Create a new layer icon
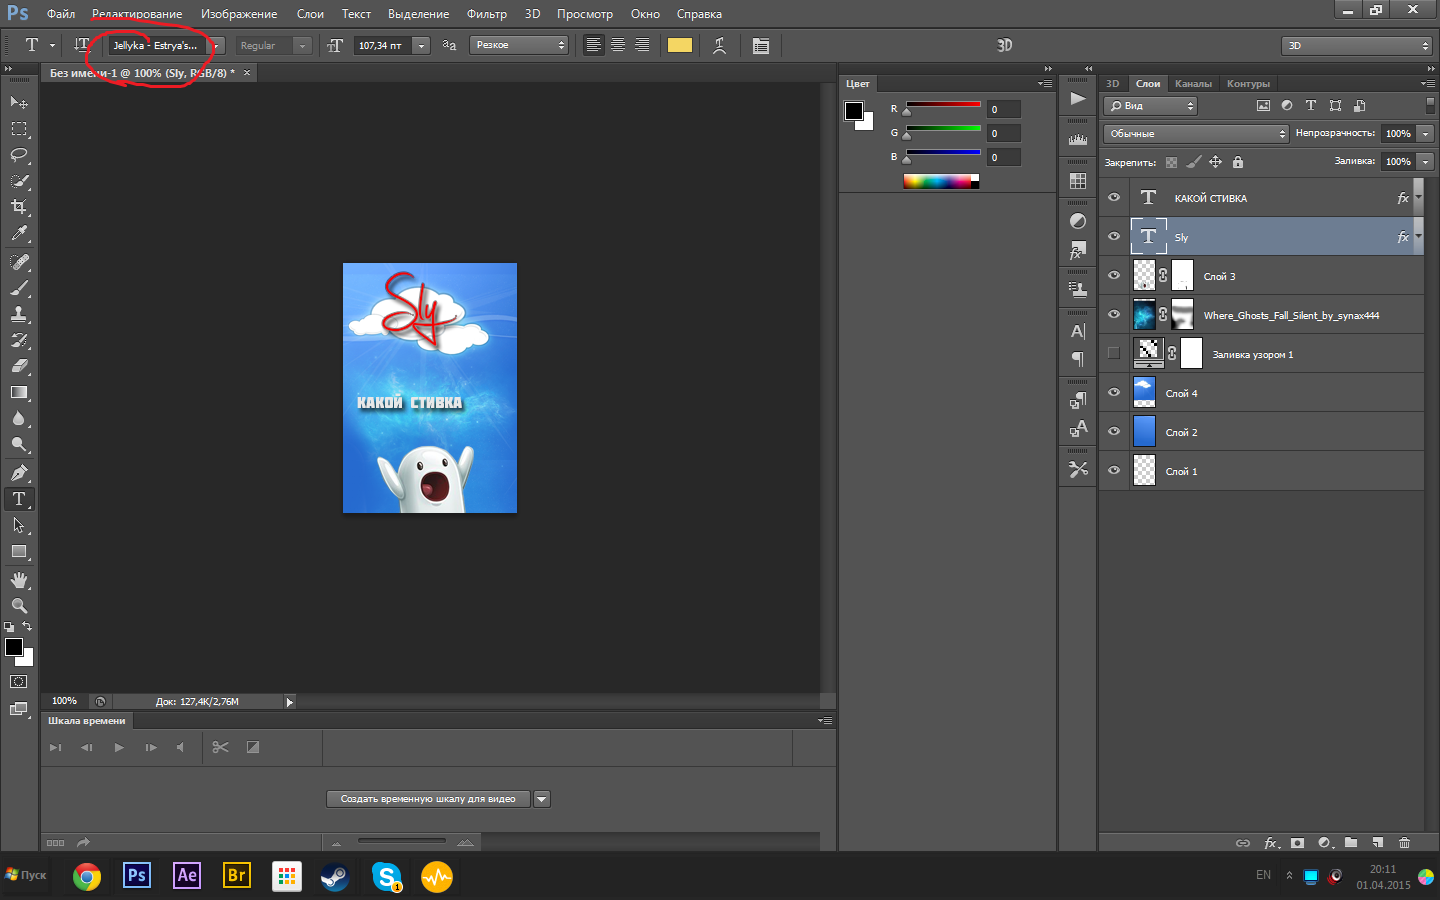 click(x=1378, y=843)
